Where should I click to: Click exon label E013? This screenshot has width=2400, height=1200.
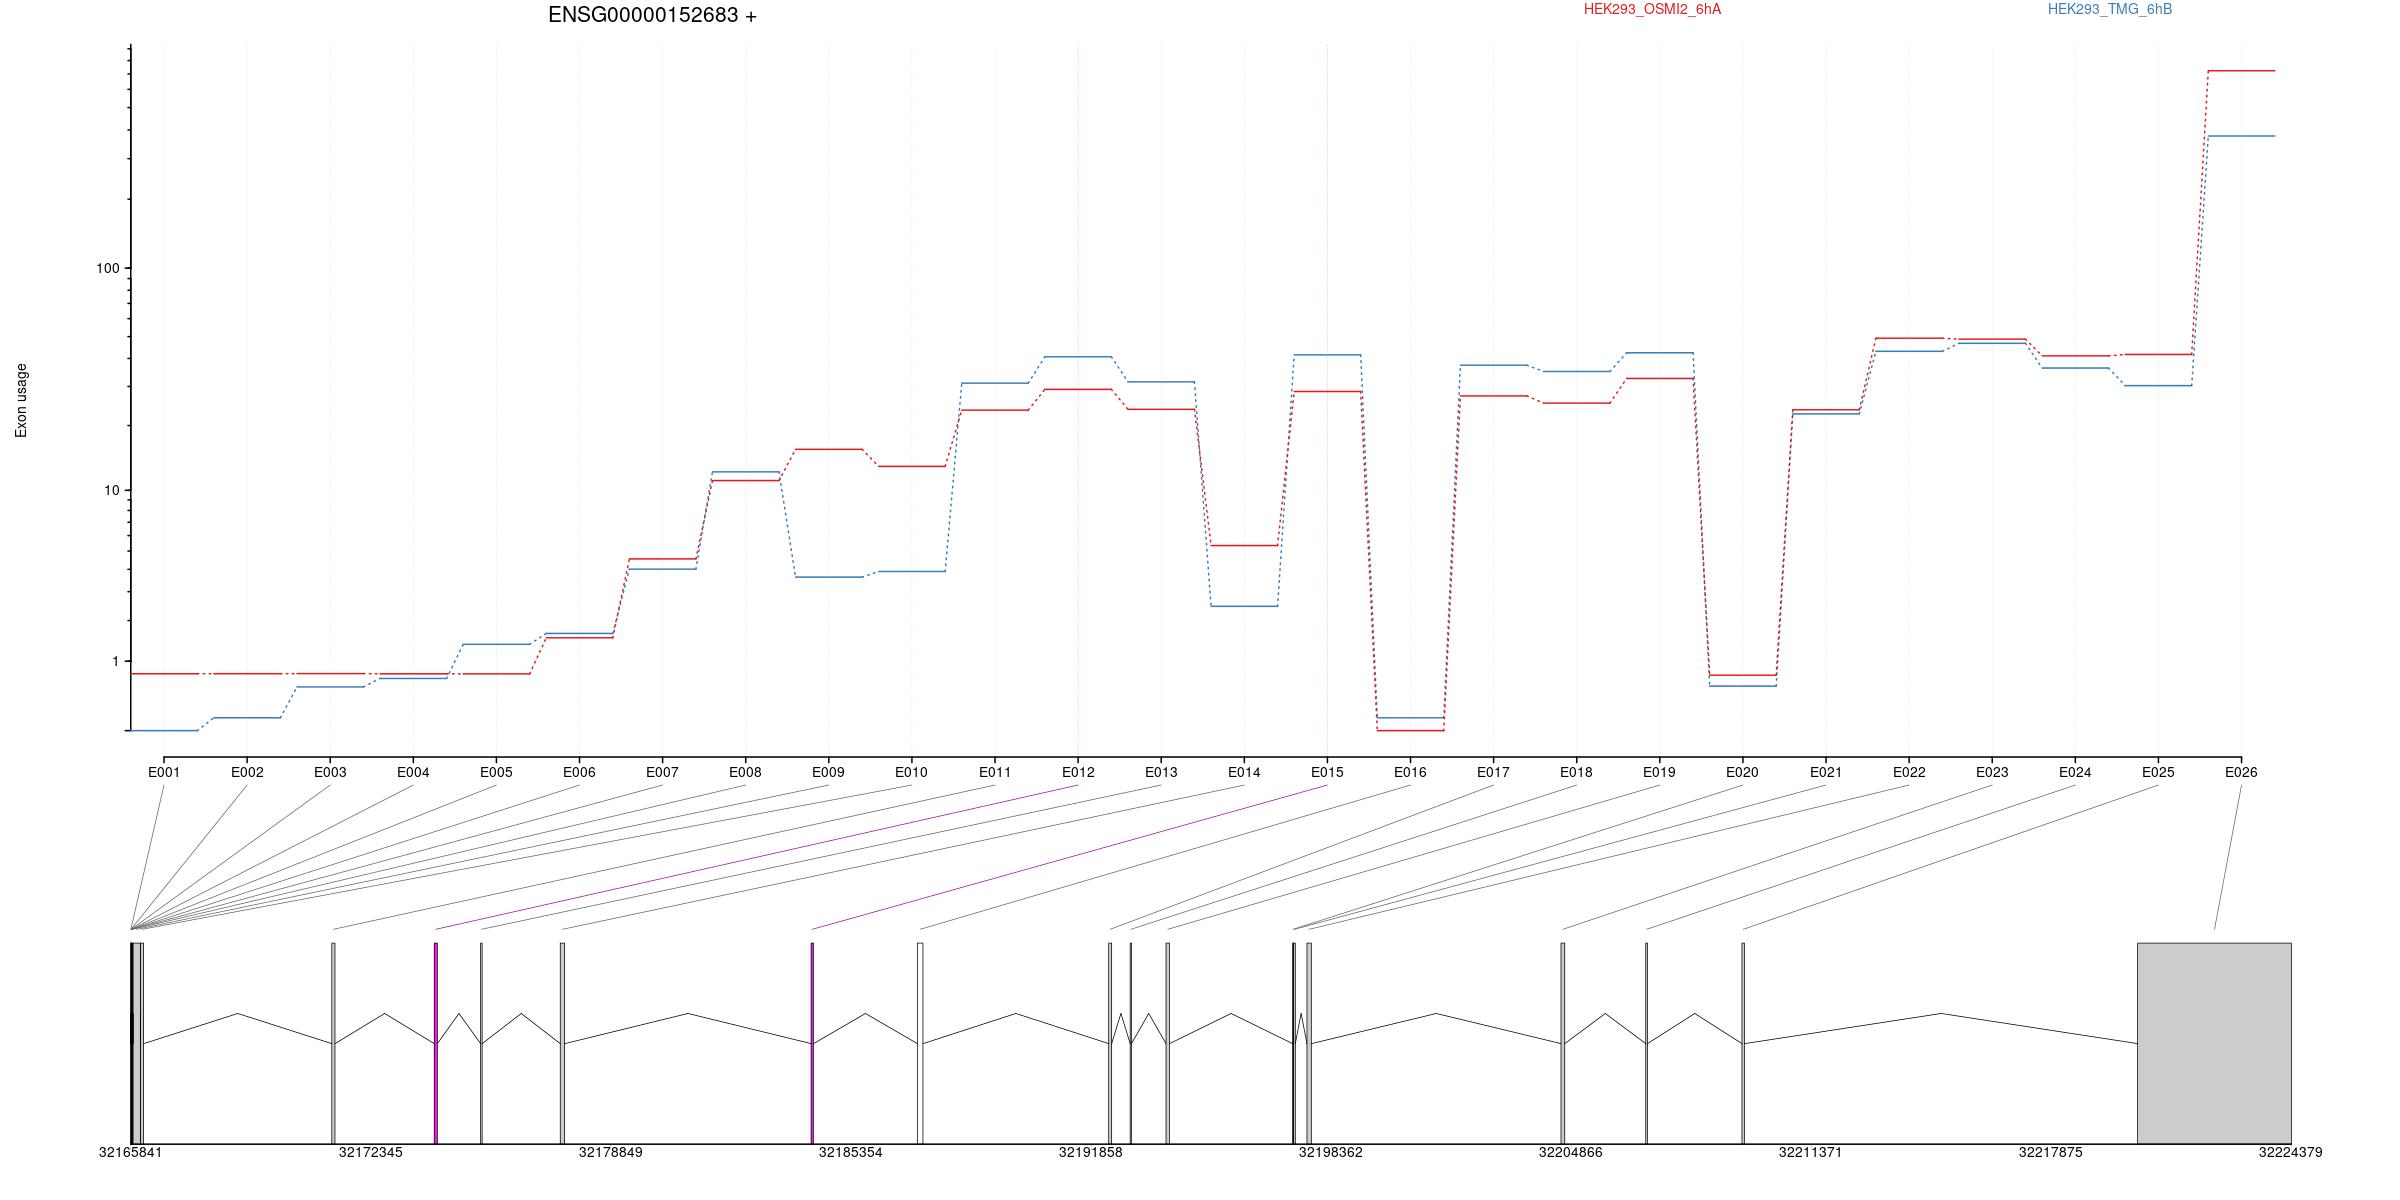(1161, 772)
